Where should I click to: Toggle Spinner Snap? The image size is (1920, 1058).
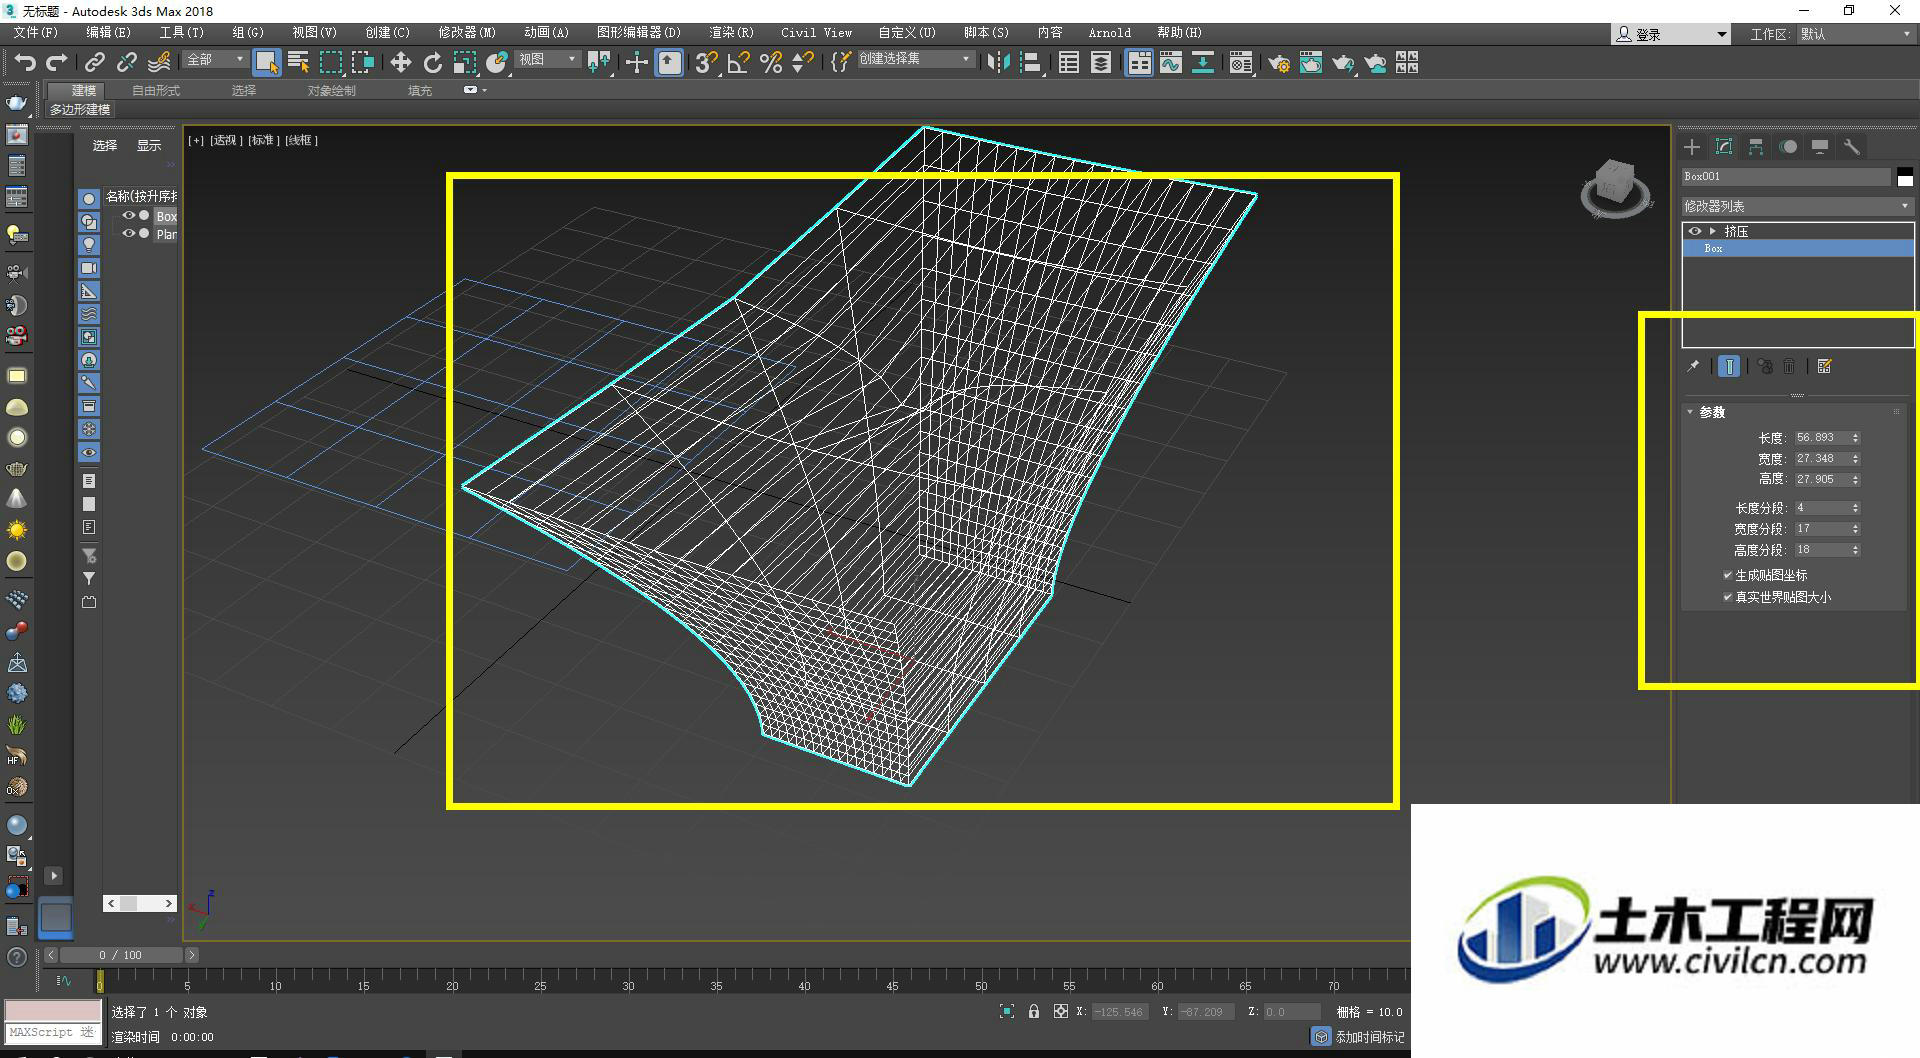click(x=802, y=63)
